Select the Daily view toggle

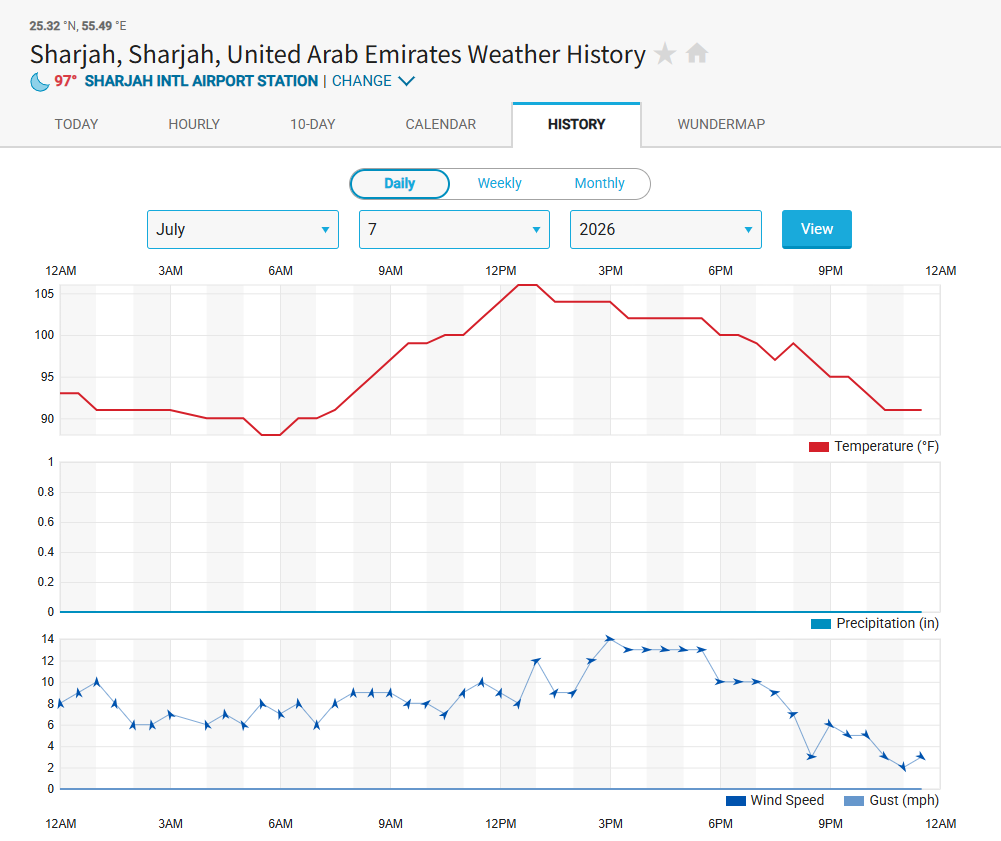pos(400,184)
